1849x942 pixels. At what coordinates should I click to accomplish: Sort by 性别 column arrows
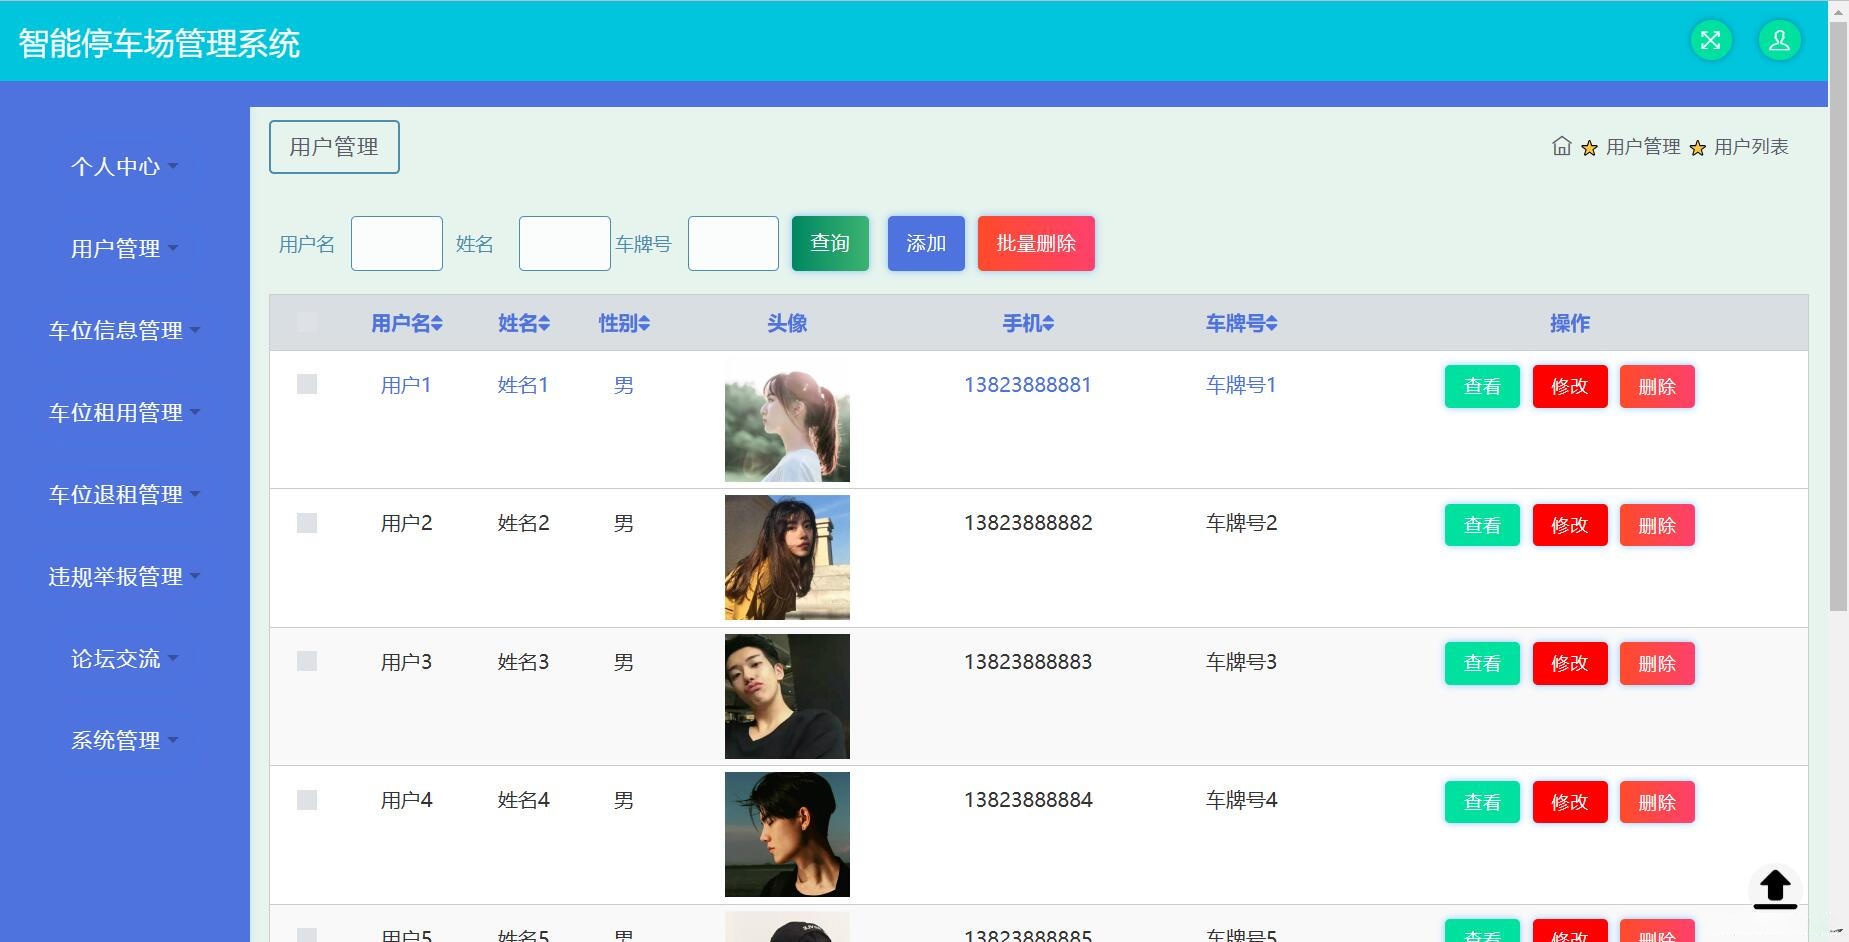coord(644,323)
